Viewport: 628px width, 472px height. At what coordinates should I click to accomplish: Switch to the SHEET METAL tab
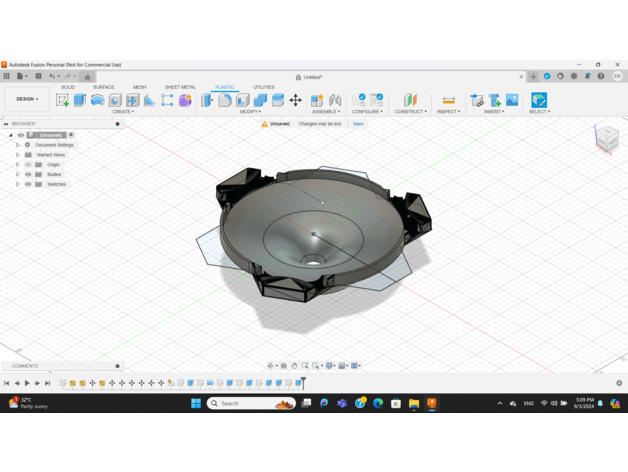tap(180, 87)
